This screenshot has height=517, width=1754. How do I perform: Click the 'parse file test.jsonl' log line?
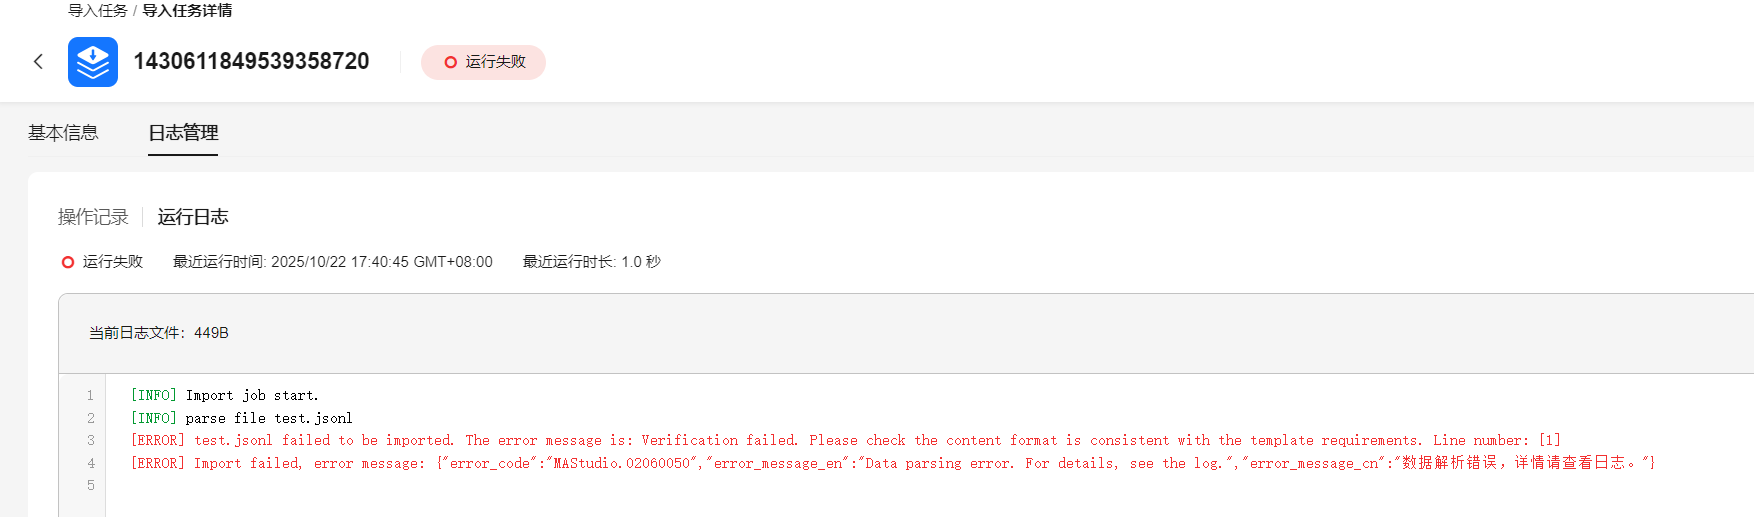(x=242, y=418)
